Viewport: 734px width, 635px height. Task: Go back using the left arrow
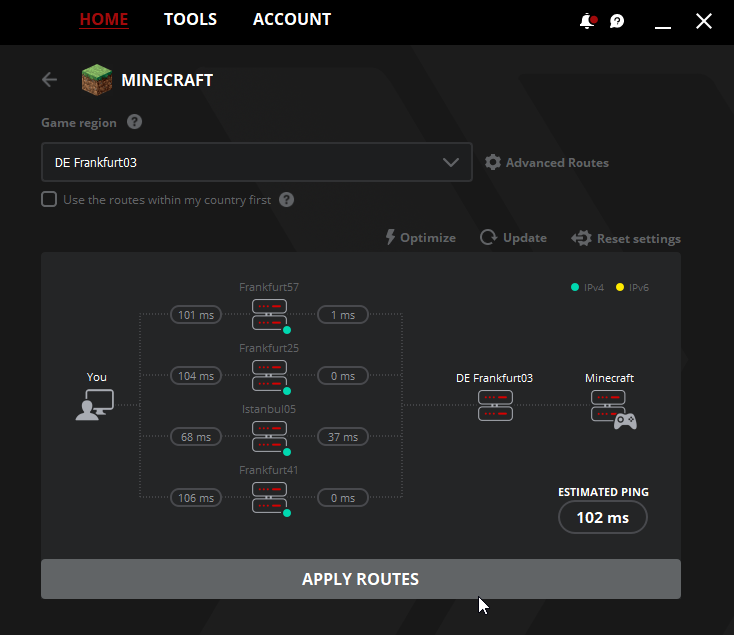tap(49, 80)
